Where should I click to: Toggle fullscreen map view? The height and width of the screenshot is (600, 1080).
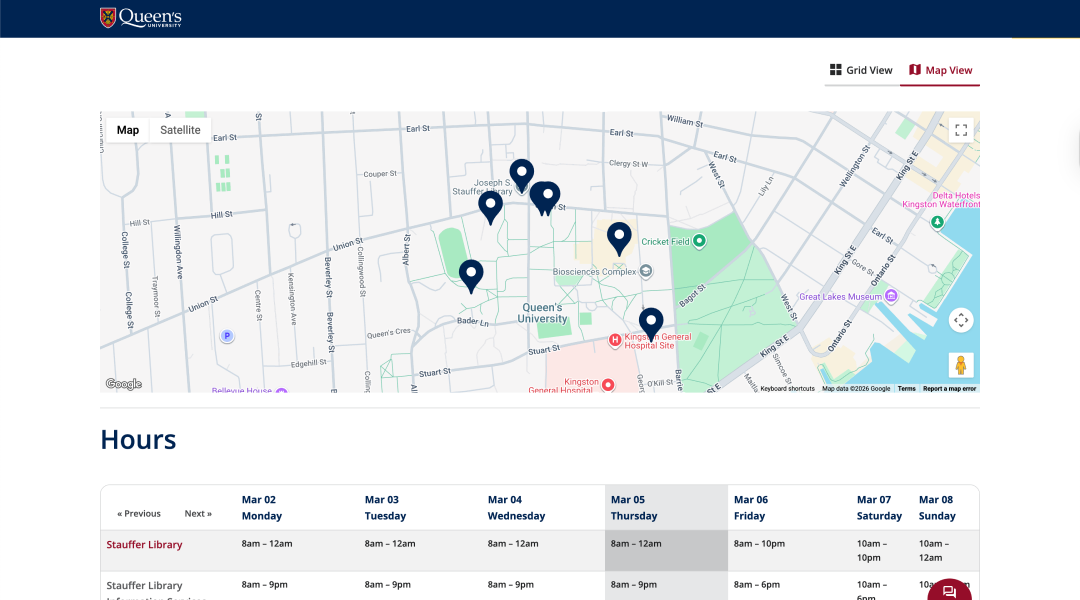pos(961,130)
